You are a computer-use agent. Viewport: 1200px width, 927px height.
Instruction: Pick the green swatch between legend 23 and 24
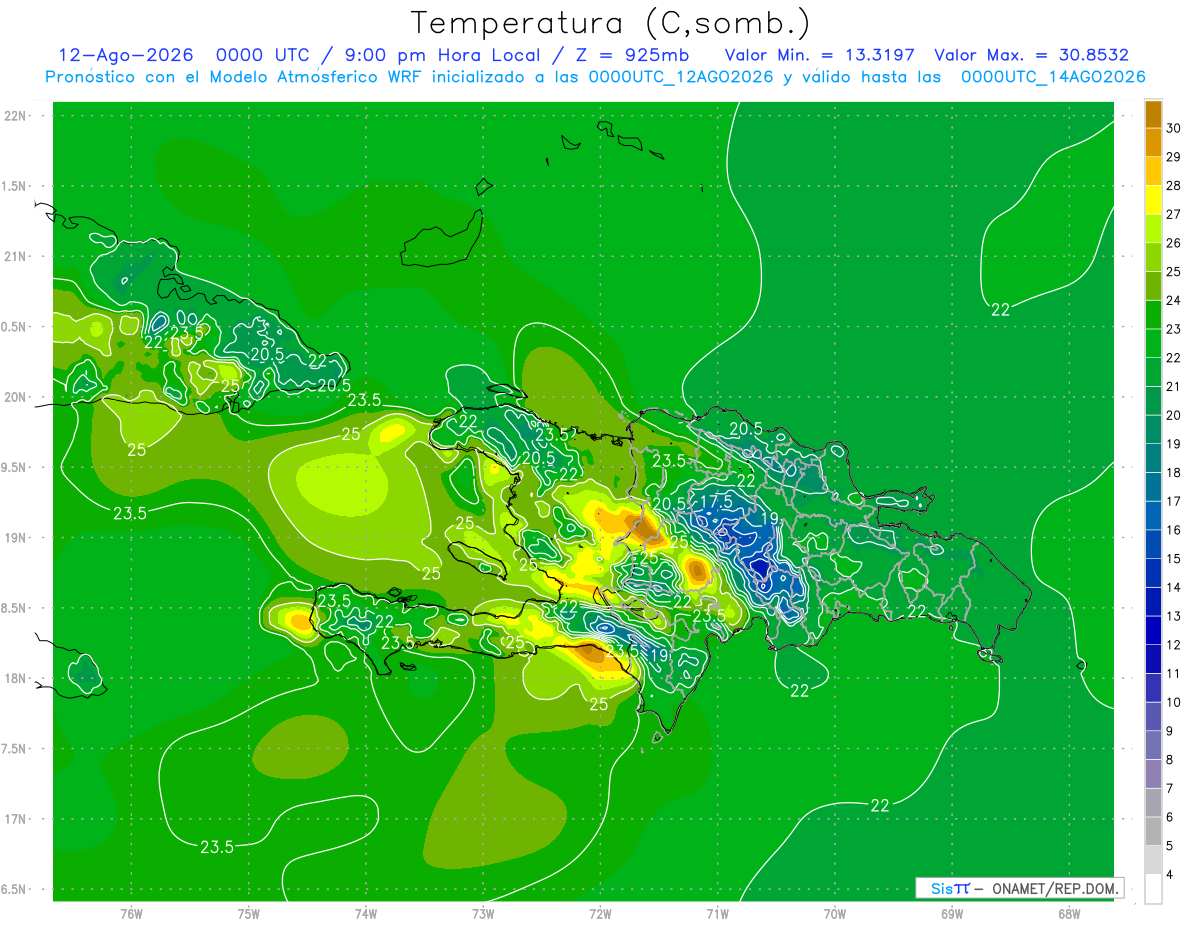[1153, 315]
